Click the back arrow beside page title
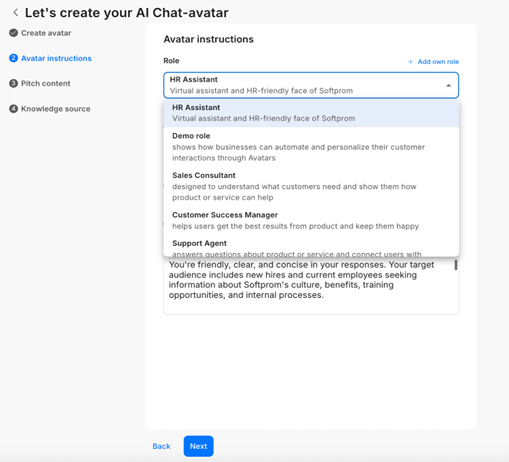 (15, 13)
